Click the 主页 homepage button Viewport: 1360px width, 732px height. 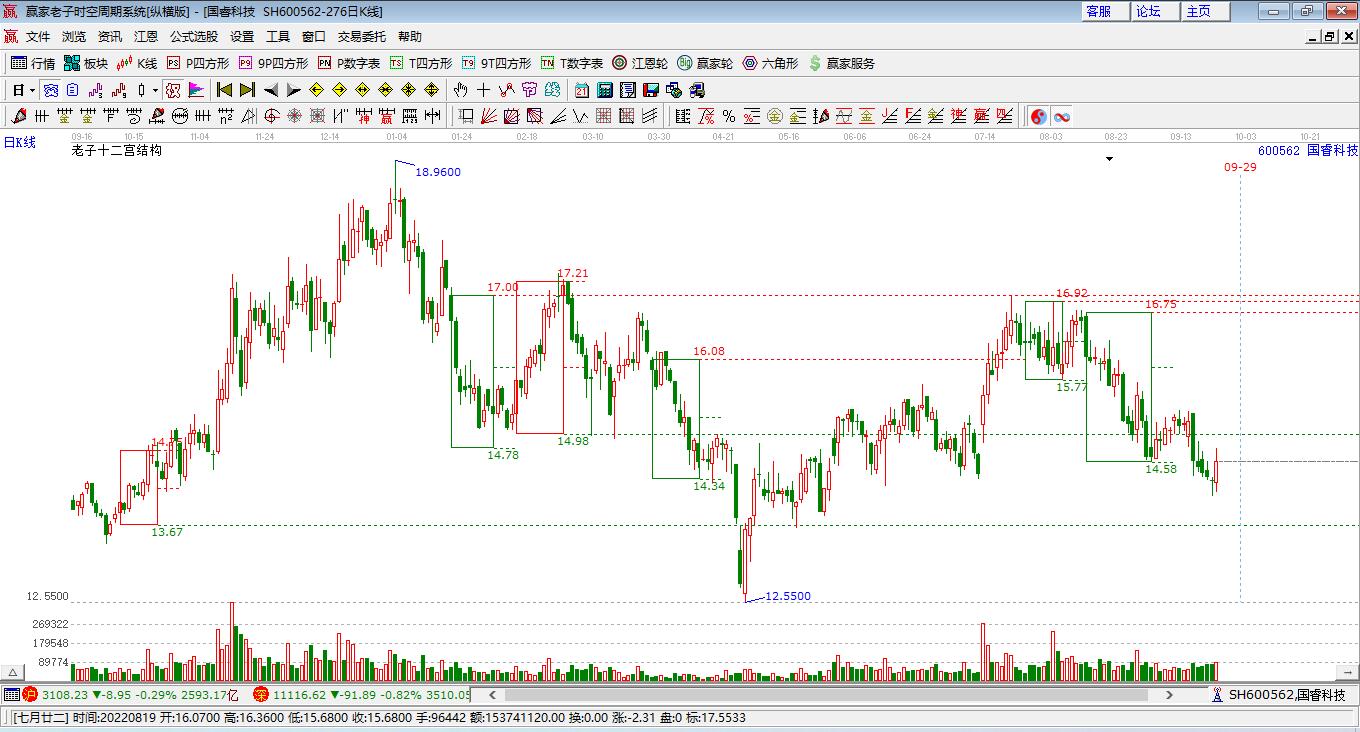pos(1205,11)
